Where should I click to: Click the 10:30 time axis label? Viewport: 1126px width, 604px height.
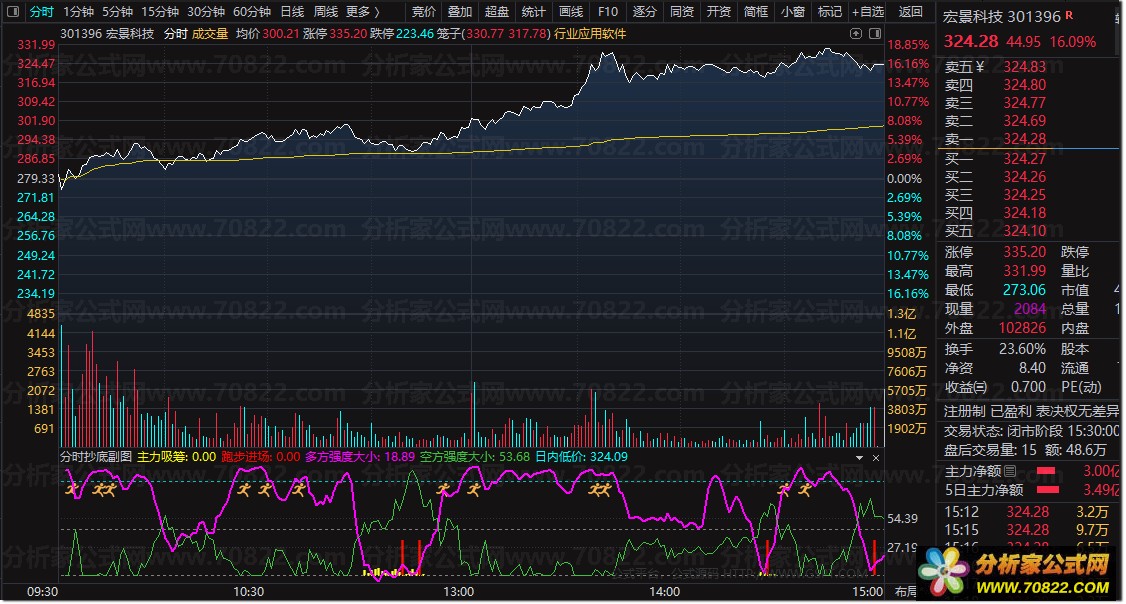point(248,592)
